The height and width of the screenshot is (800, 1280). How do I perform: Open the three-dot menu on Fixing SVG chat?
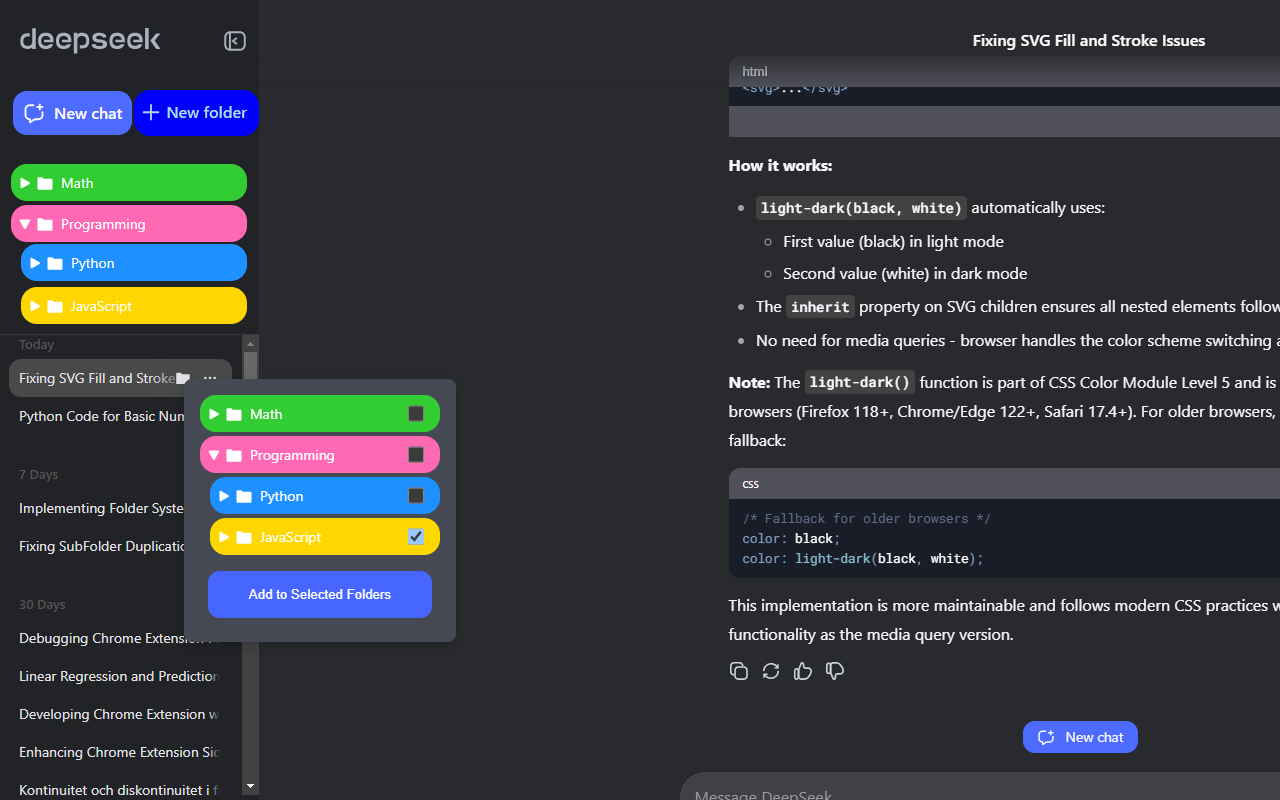pos(210,378)
